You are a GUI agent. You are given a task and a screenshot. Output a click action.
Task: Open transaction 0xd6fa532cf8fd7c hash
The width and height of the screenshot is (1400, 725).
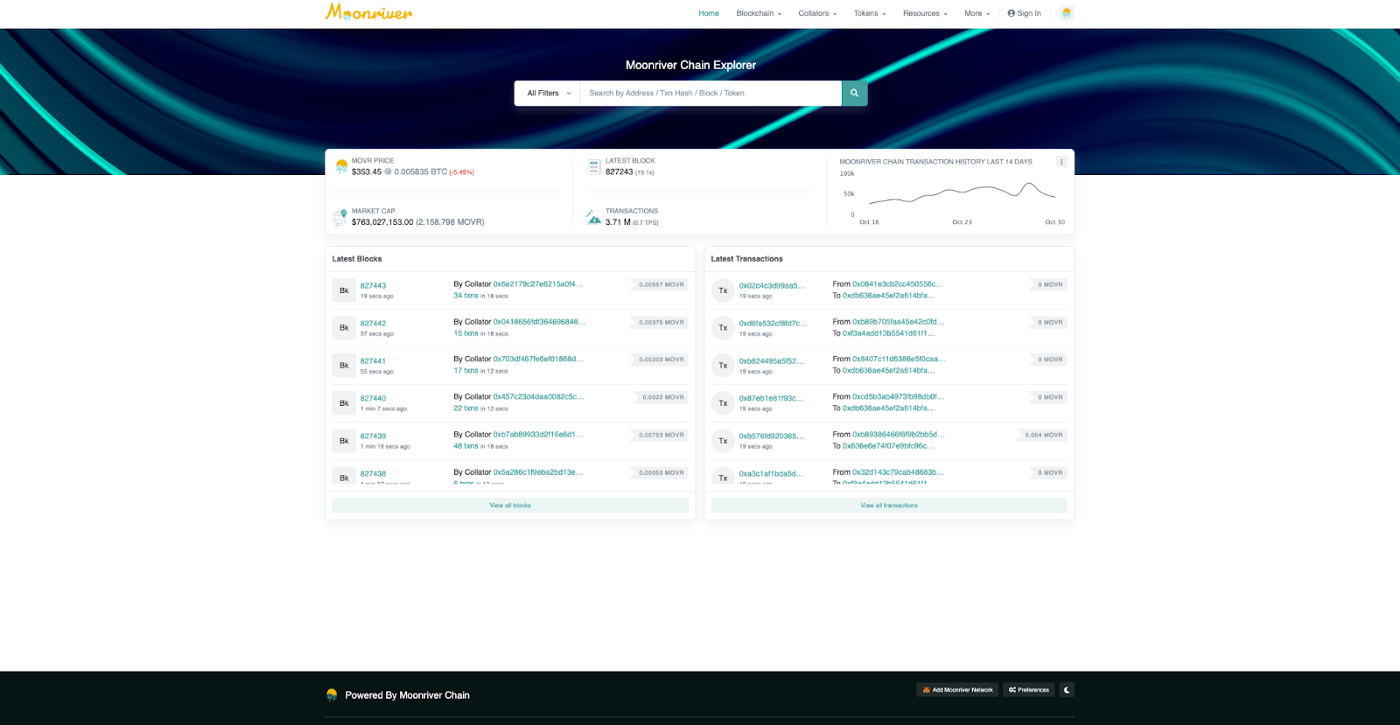(773, 323)
